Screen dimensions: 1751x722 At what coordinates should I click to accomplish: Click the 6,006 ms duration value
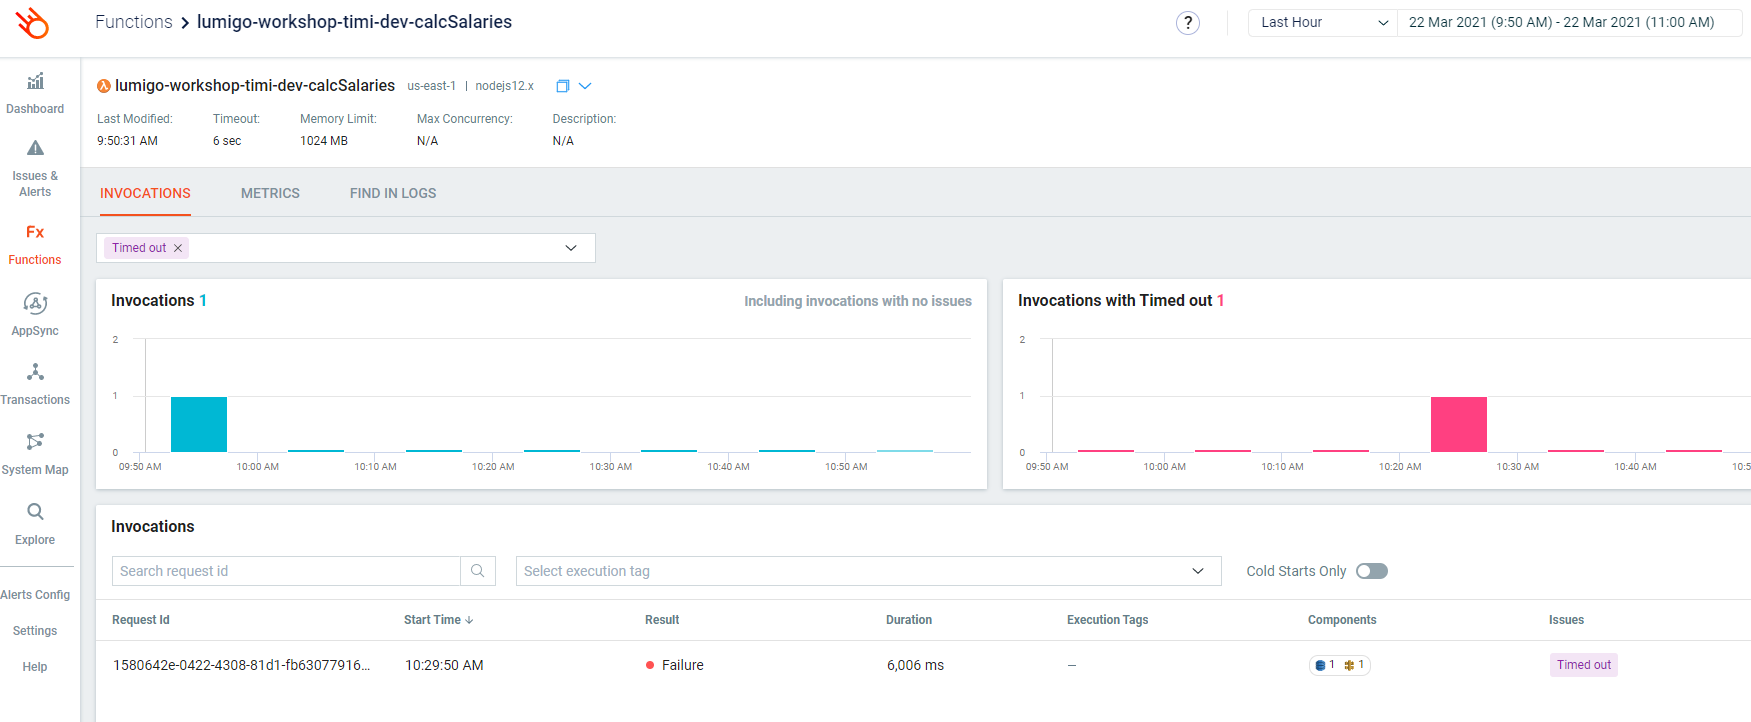(915, 665)
